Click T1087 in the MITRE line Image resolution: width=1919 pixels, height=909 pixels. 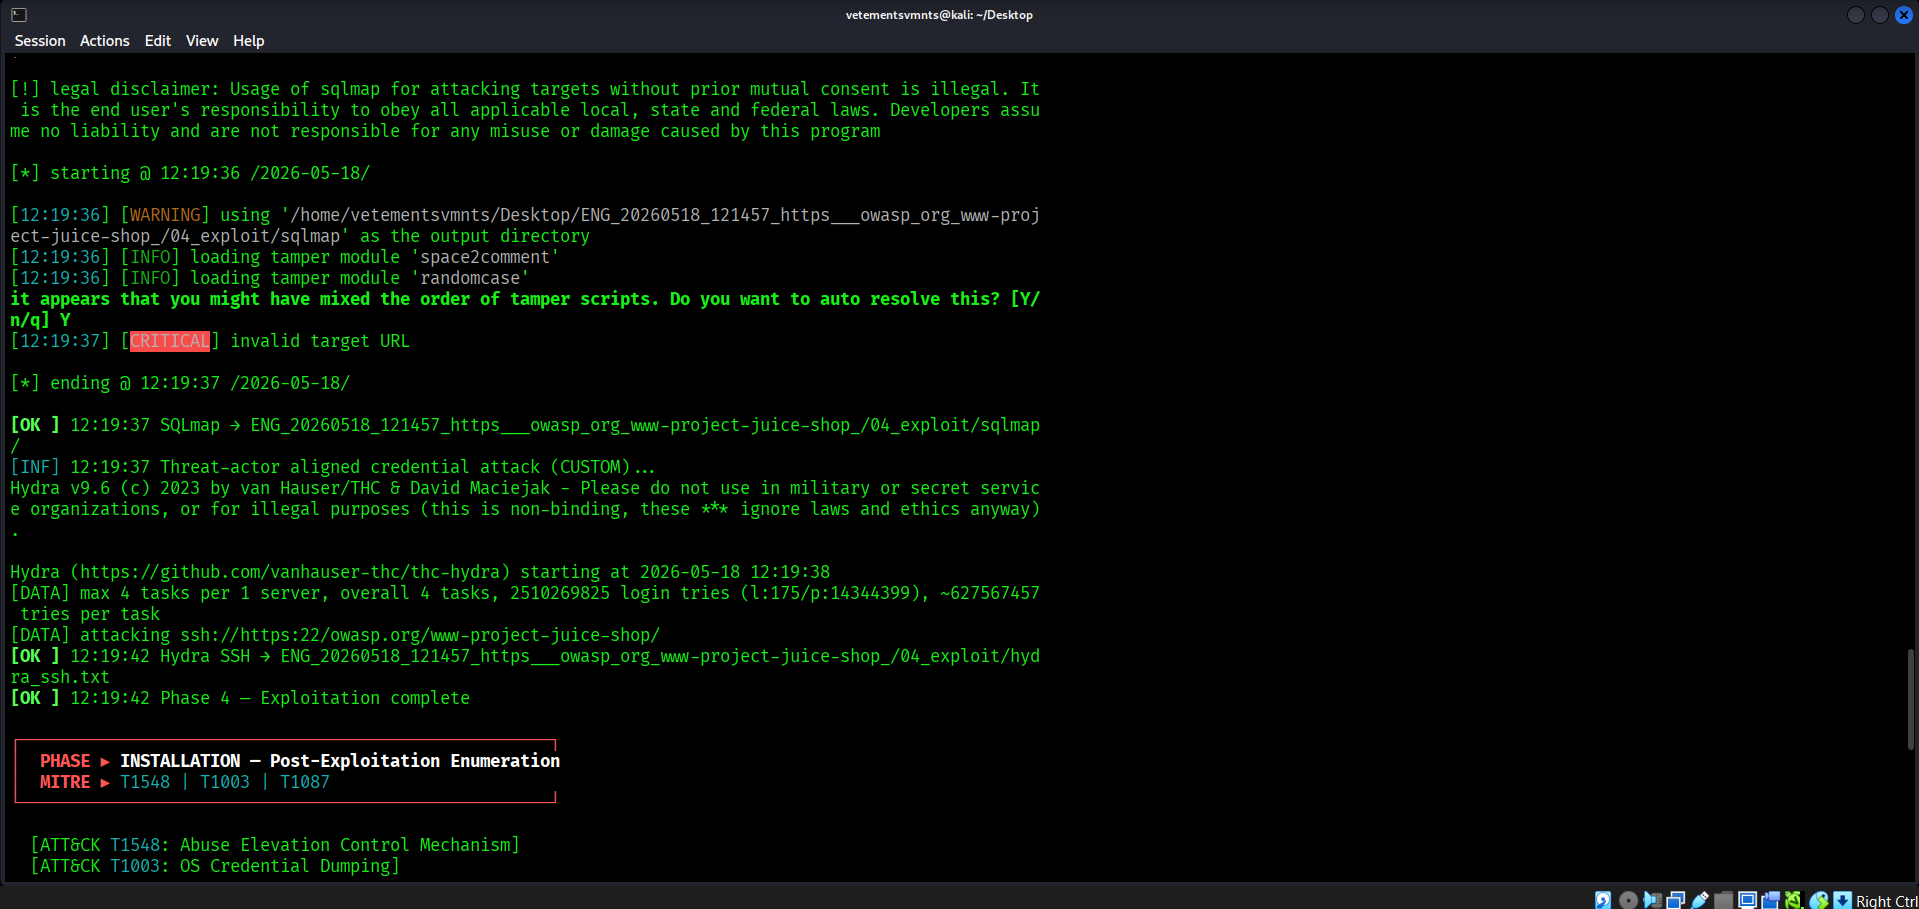pos(305,782)
